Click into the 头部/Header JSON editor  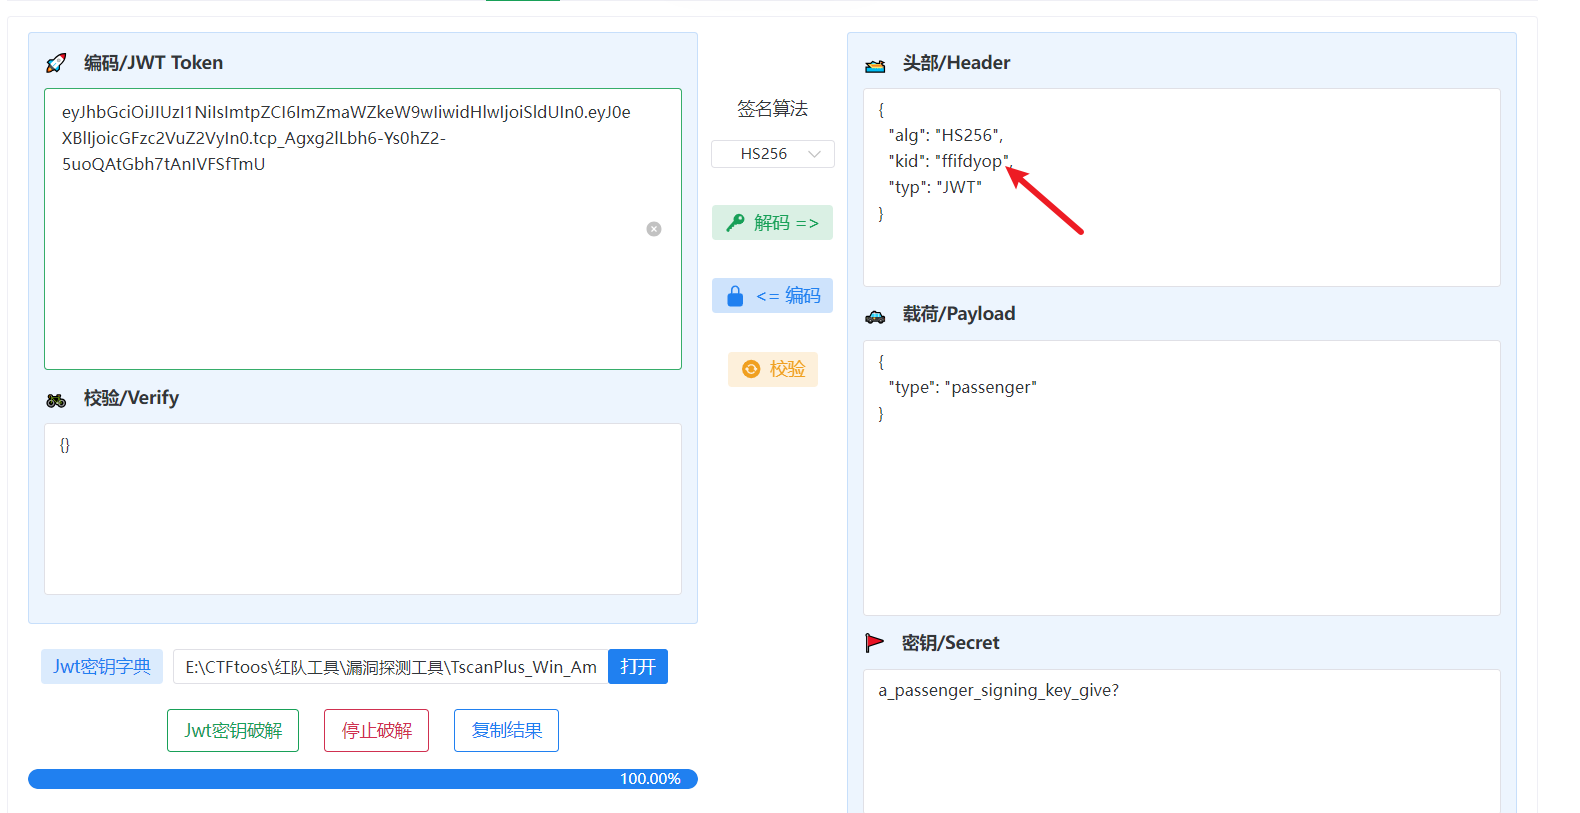(x=1182, y=188)
